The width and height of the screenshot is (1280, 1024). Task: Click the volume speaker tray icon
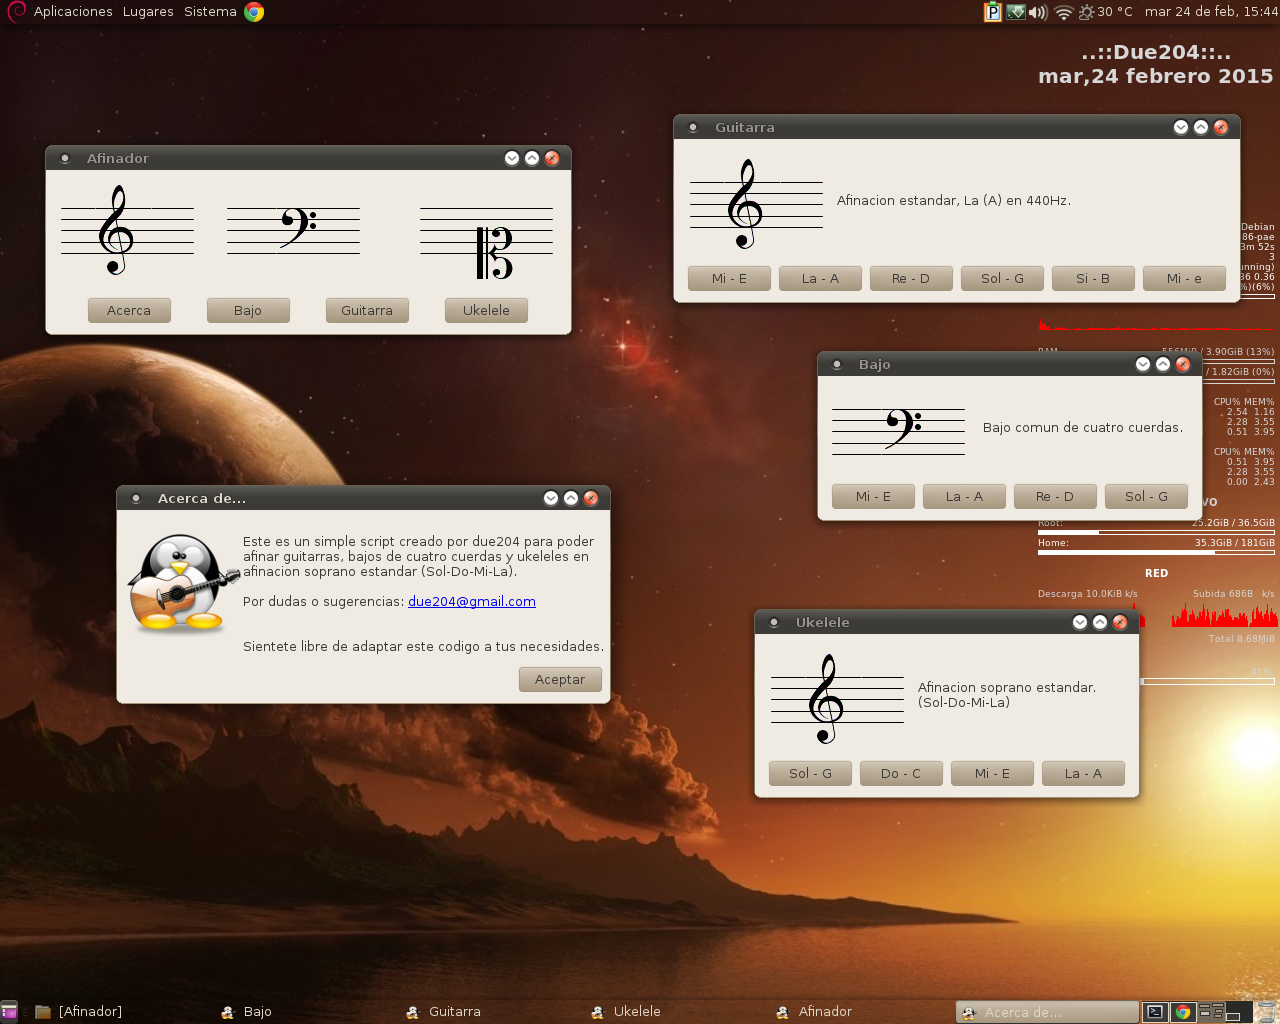click(x=1038, y=12)
